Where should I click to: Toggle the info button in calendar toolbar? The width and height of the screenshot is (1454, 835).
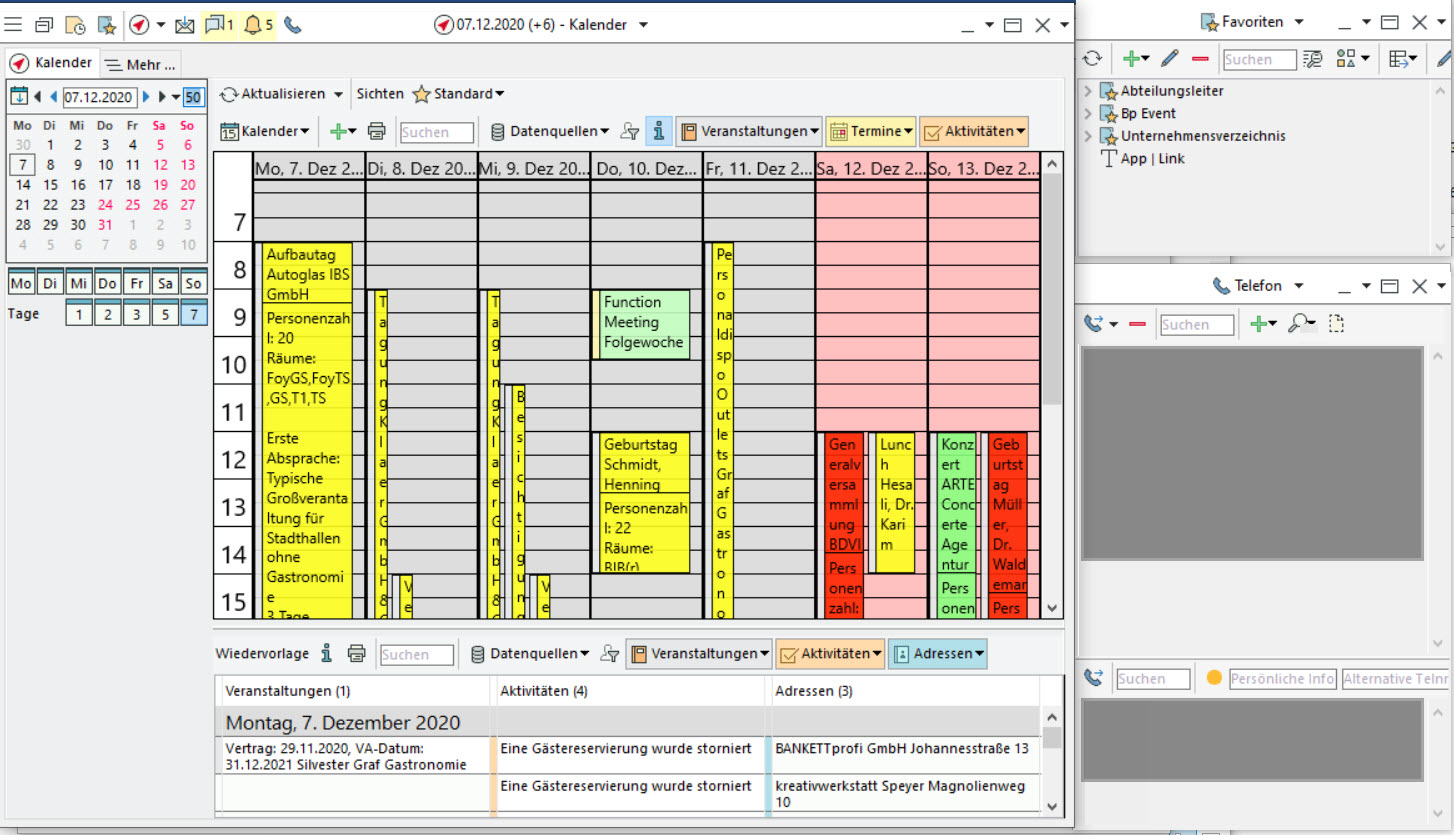click(x=658, y=131)
